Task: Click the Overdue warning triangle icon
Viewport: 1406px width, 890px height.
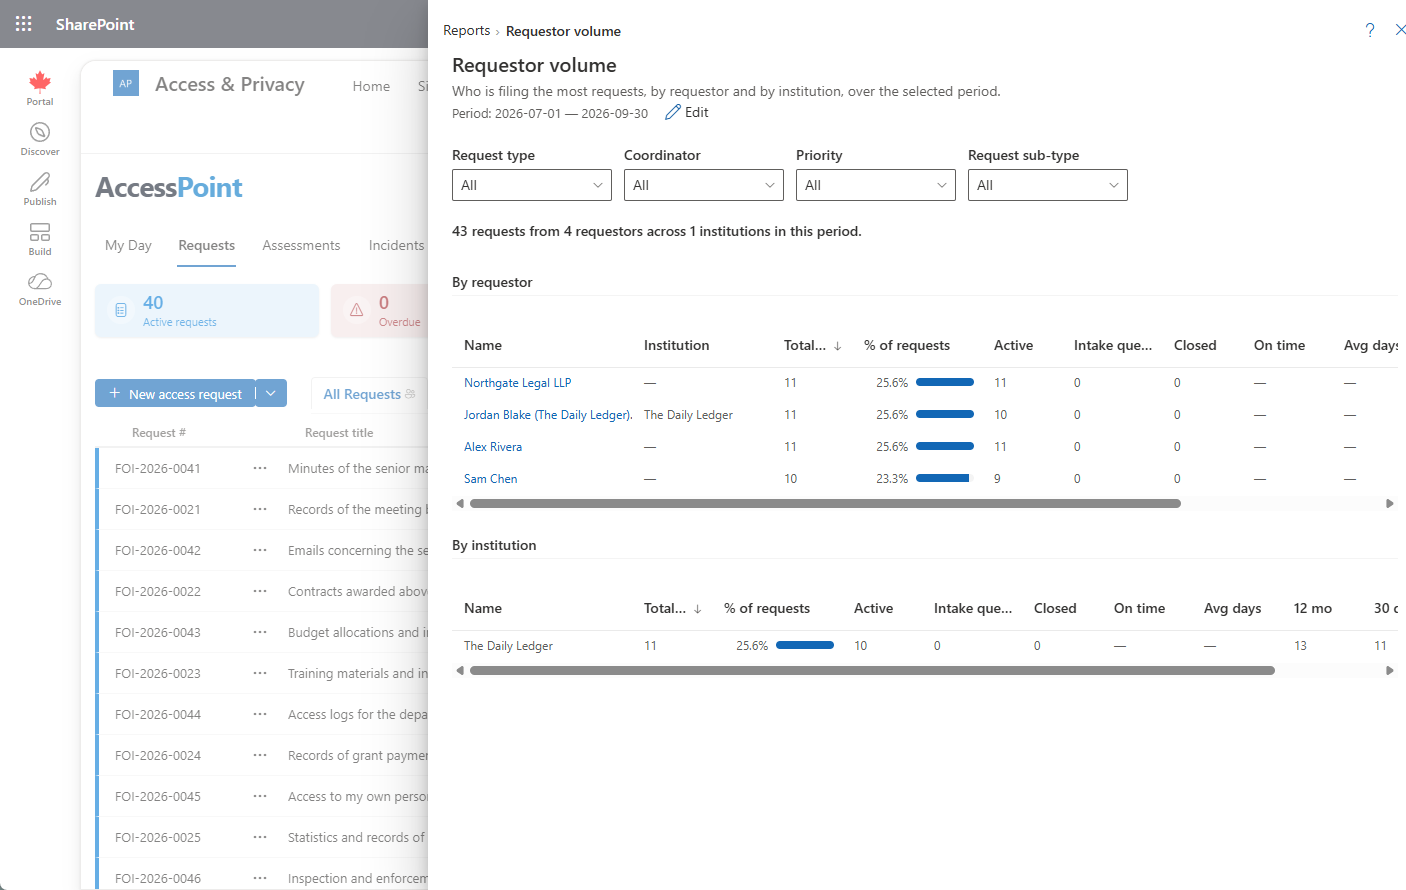Action: pyautogui.click(x=357, y=311)
